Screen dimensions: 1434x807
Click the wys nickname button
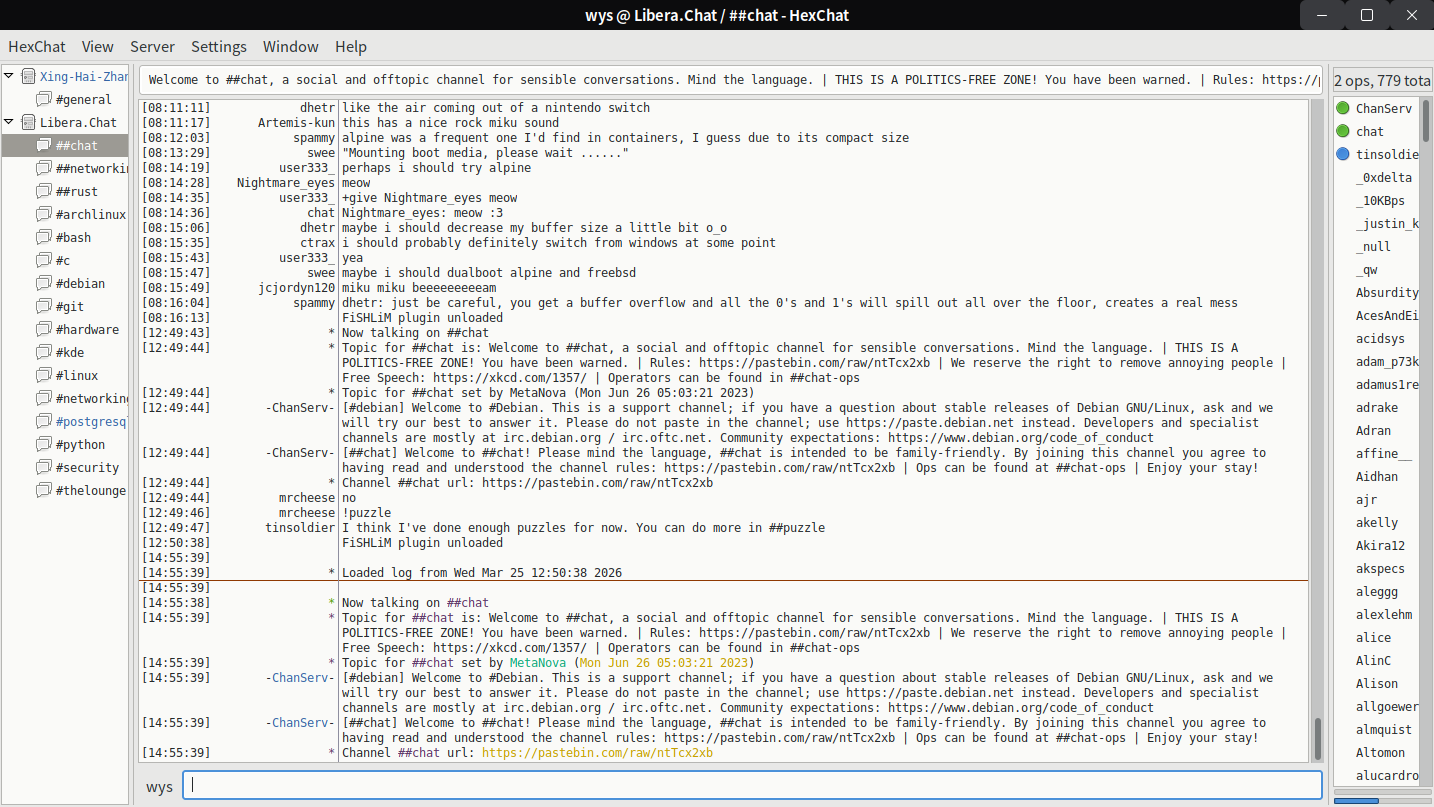point(160,786)
